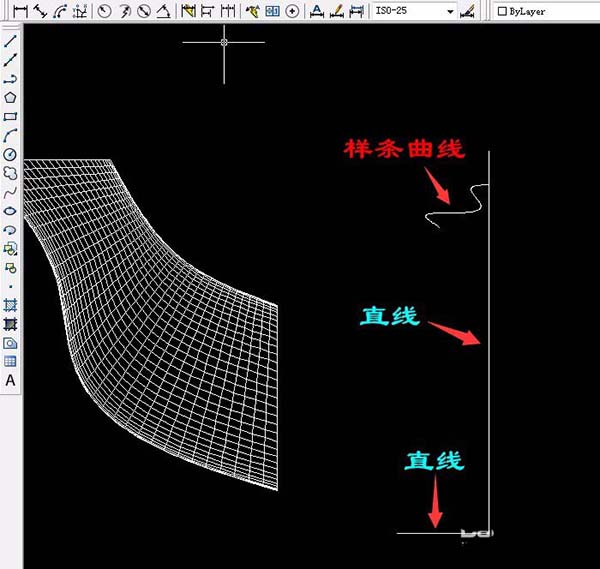Click the Radius Dimension icon

[104, 11]
